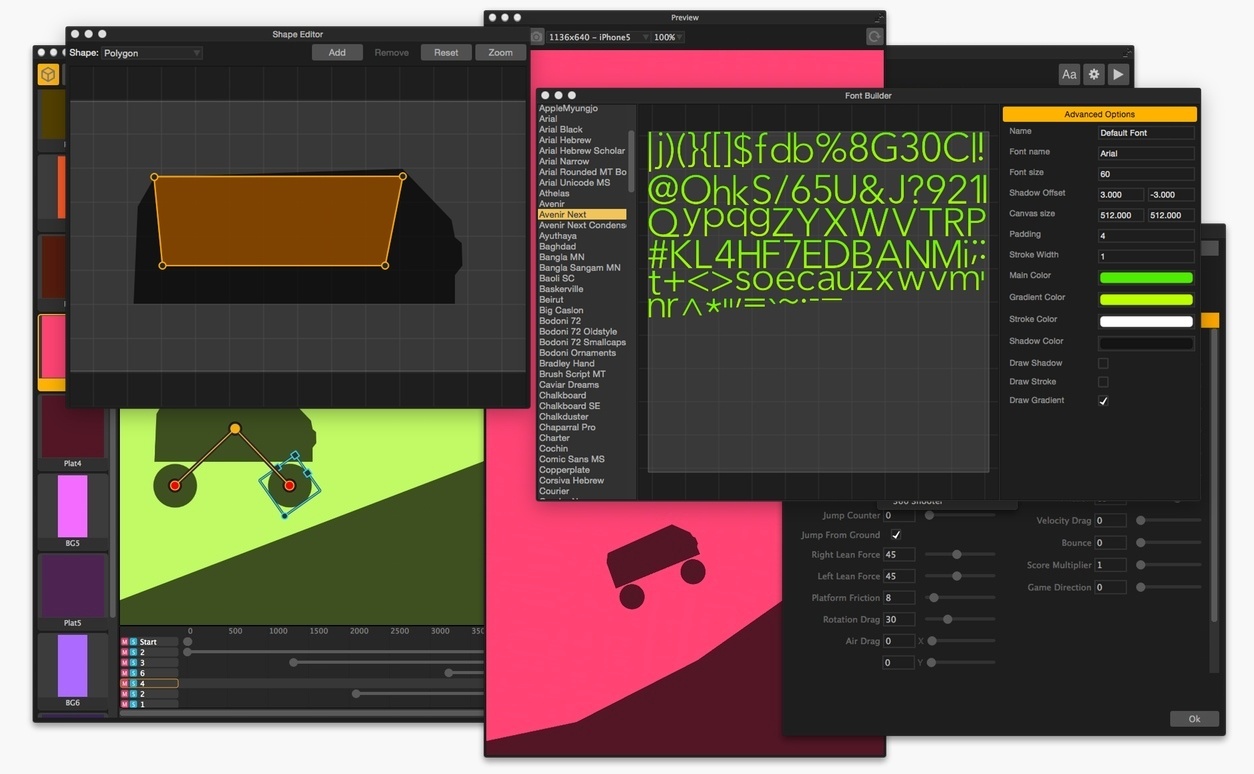Enable the Draw Shadow checkbox

click(1103, 363)
